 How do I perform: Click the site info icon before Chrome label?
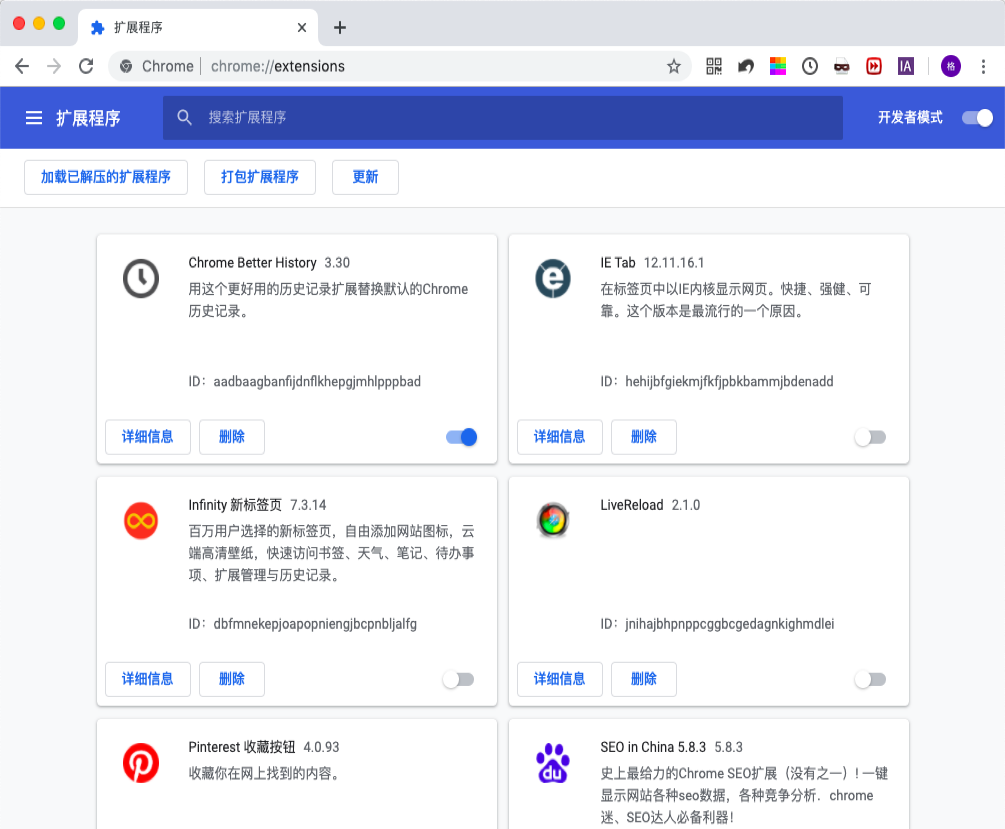click(x=126, y=66)
